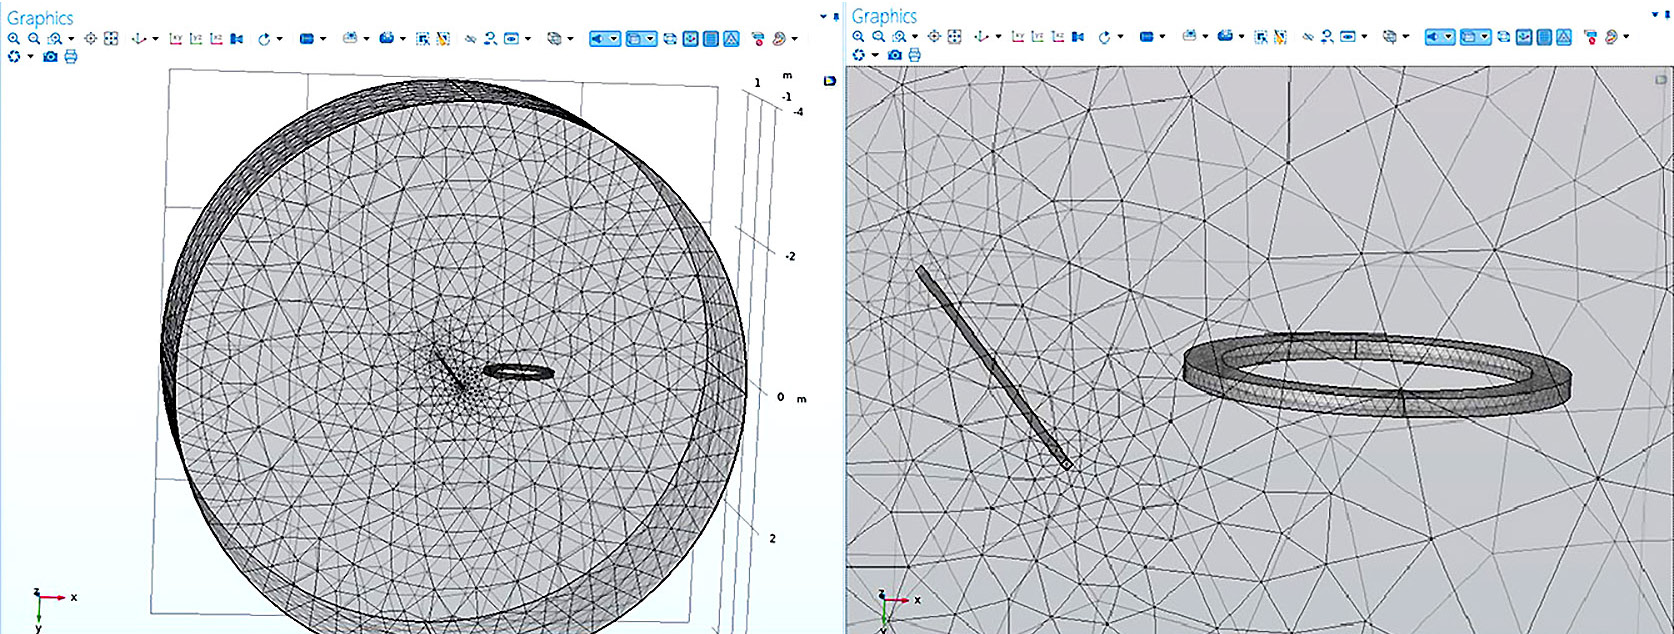Click Zoom In in the left Graphics toolbar
Screen dimensions: 1674x634
[14, 39]
